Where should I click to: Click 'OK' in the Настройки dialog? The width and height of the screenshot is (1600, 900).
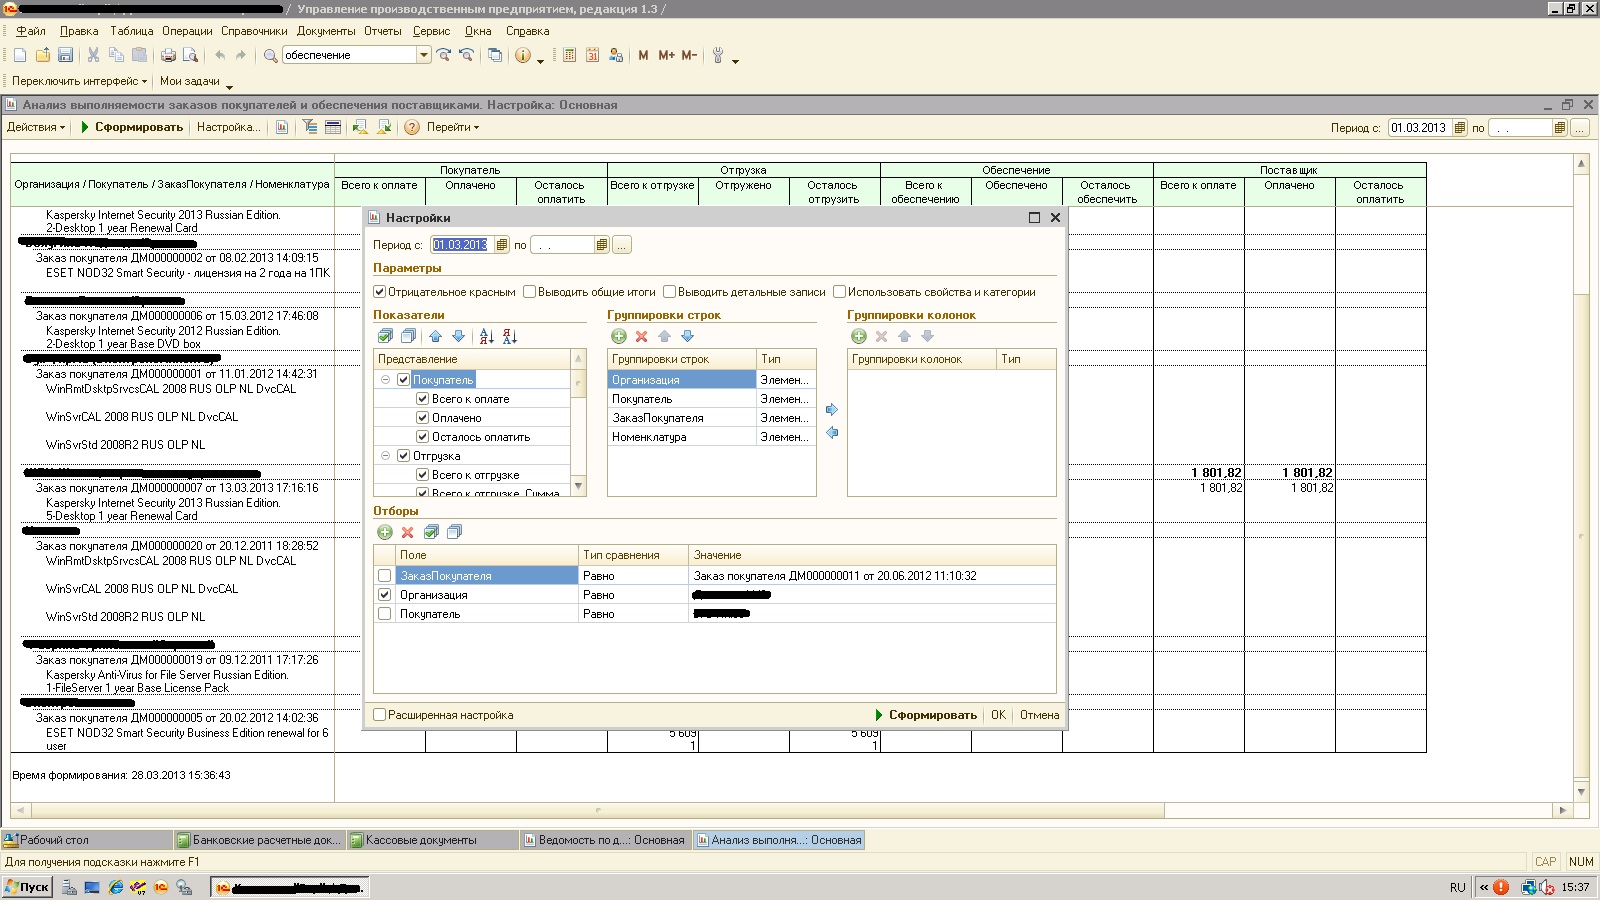pyautogui.click(x=998, y=715)
